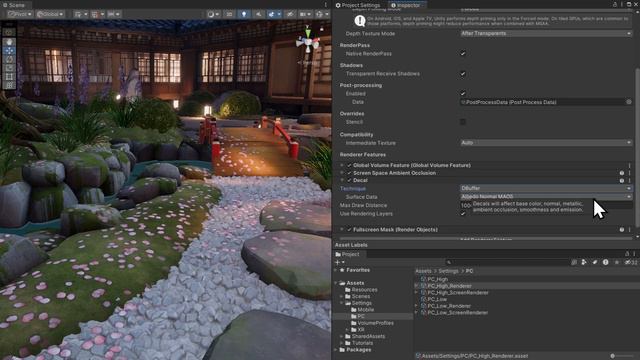The image size is (640, 360).
Task: Open draw mode shading dropdown
Action: point(213,14)
